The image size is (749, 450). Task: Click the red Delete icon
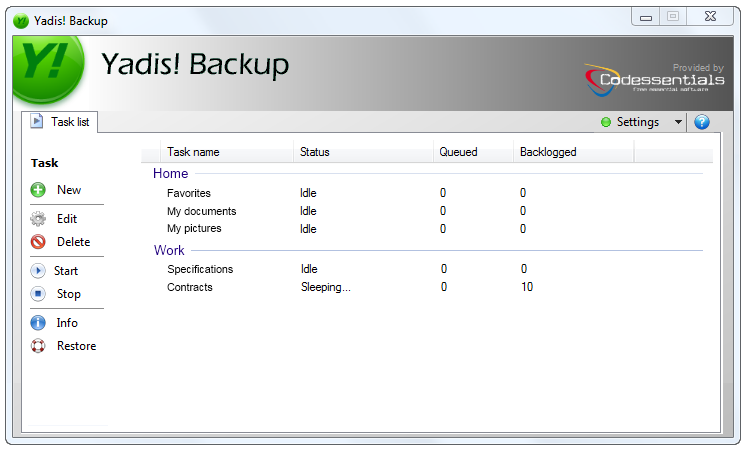coord(38,242)
